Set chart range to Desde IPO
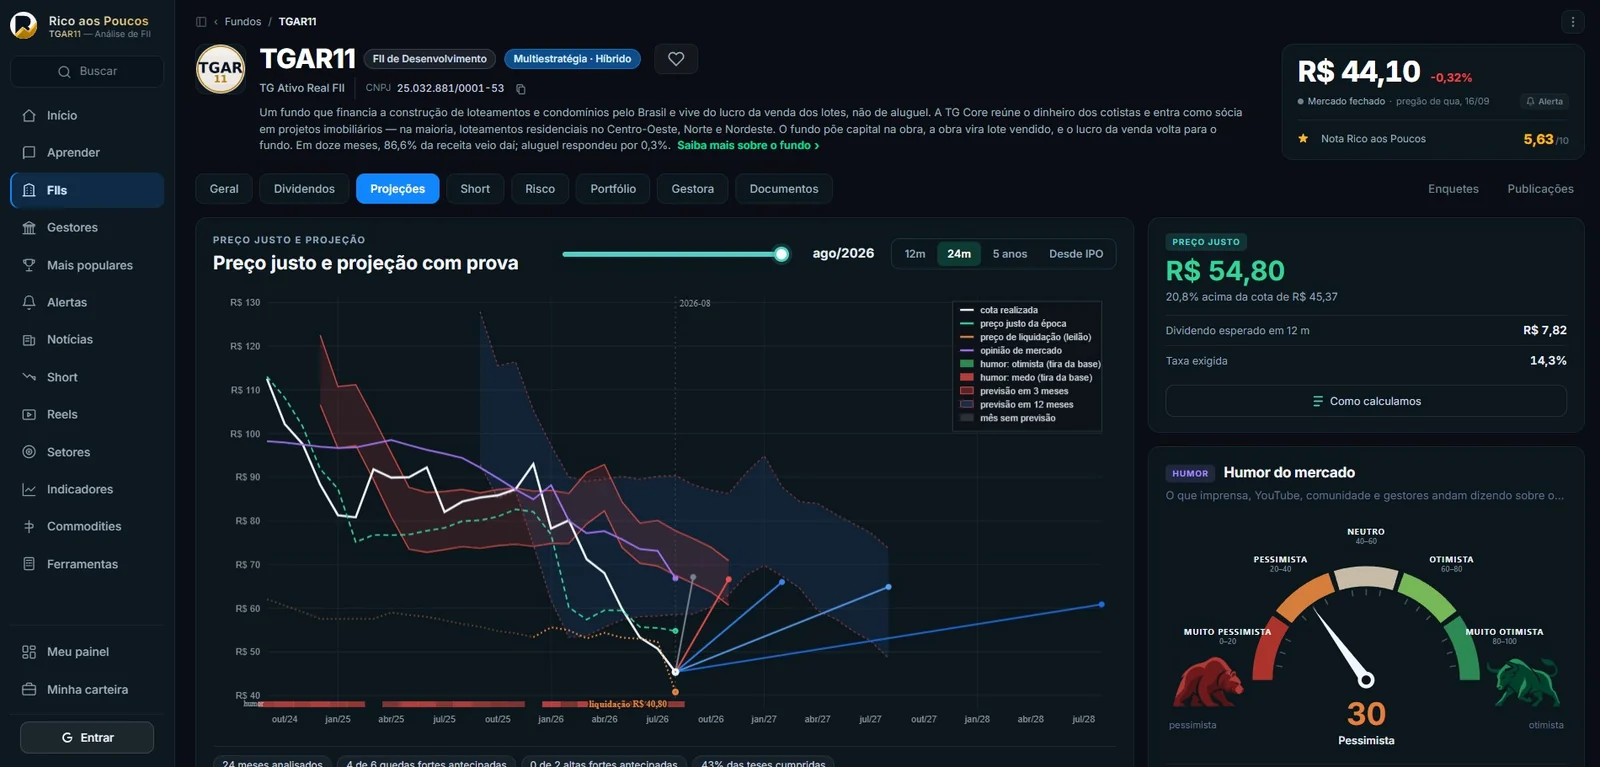The width and height of the screenshot is (1600, 767). pos(1076,254)
